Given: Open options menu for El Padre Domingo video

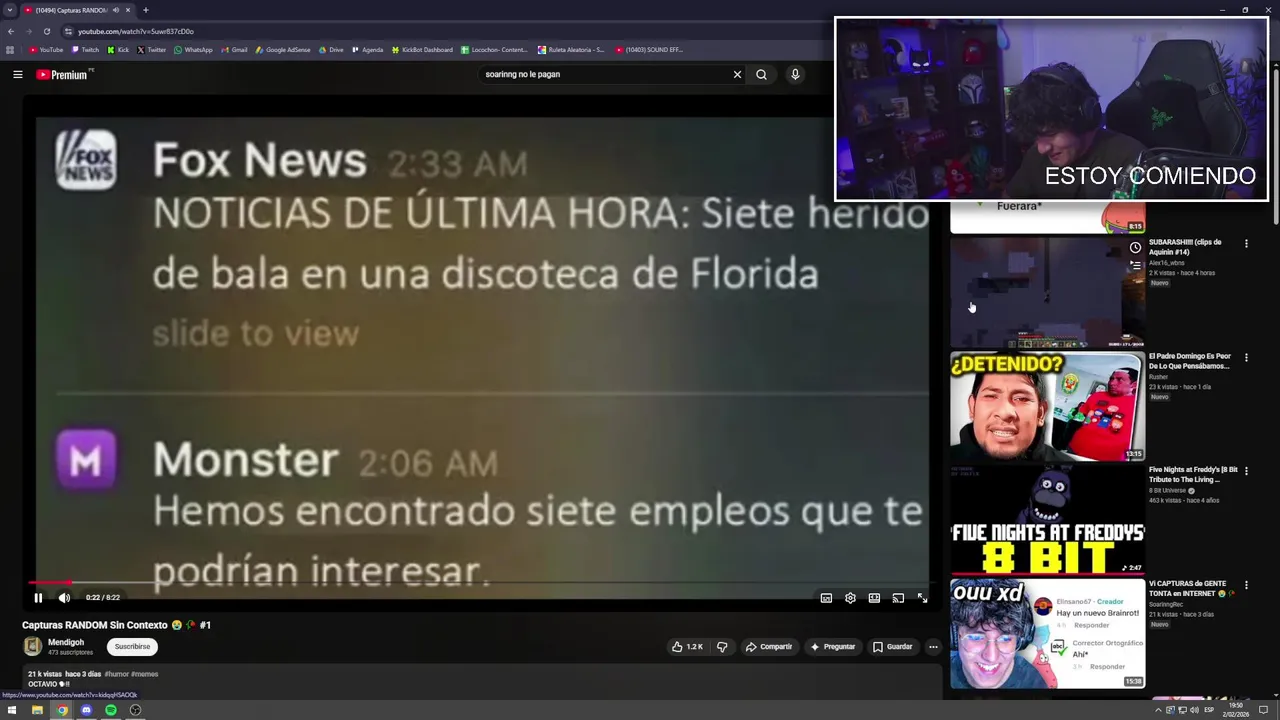Looking at the screenshot, I should (1246, 357).
